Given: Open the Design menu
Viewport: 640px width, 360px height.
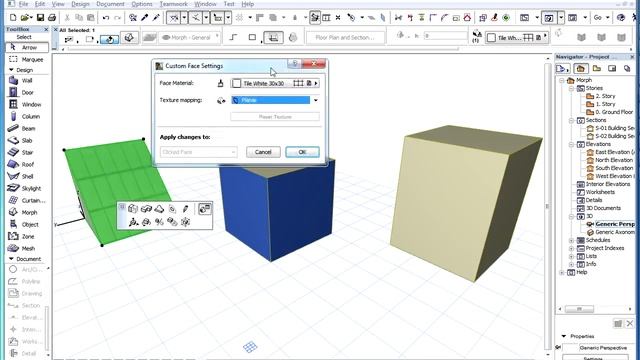Looking at the screenshot, I should 80,4.
